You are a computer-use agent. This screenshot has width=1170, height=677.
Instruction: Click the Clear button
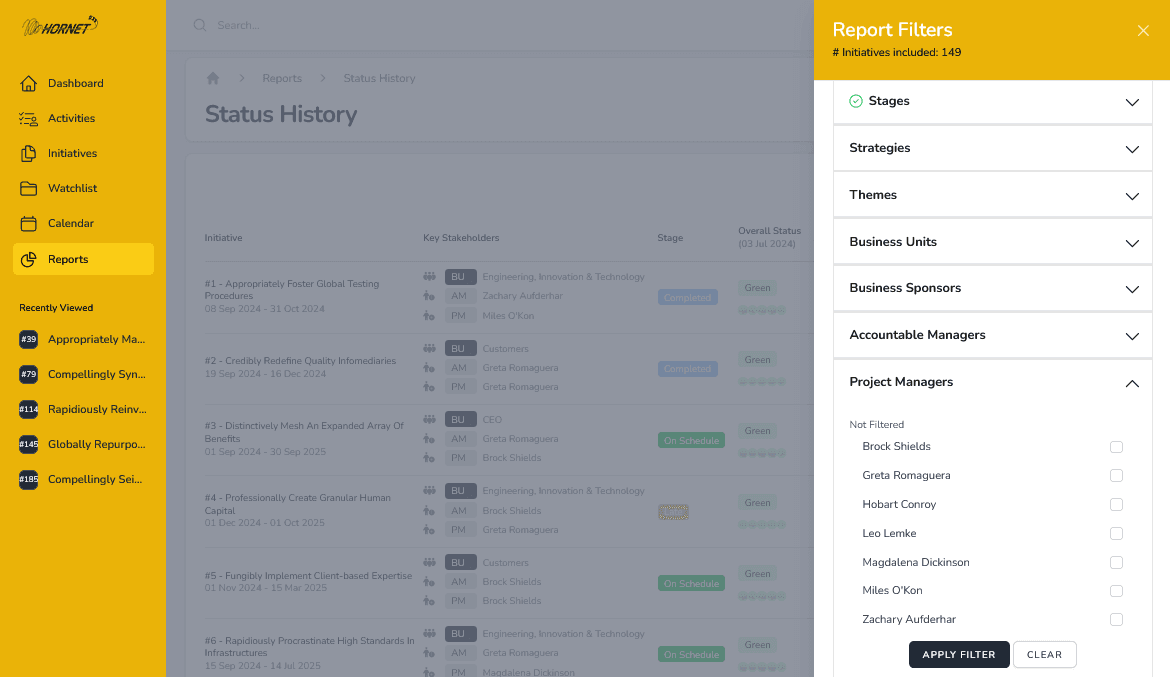coord(1044,655)
